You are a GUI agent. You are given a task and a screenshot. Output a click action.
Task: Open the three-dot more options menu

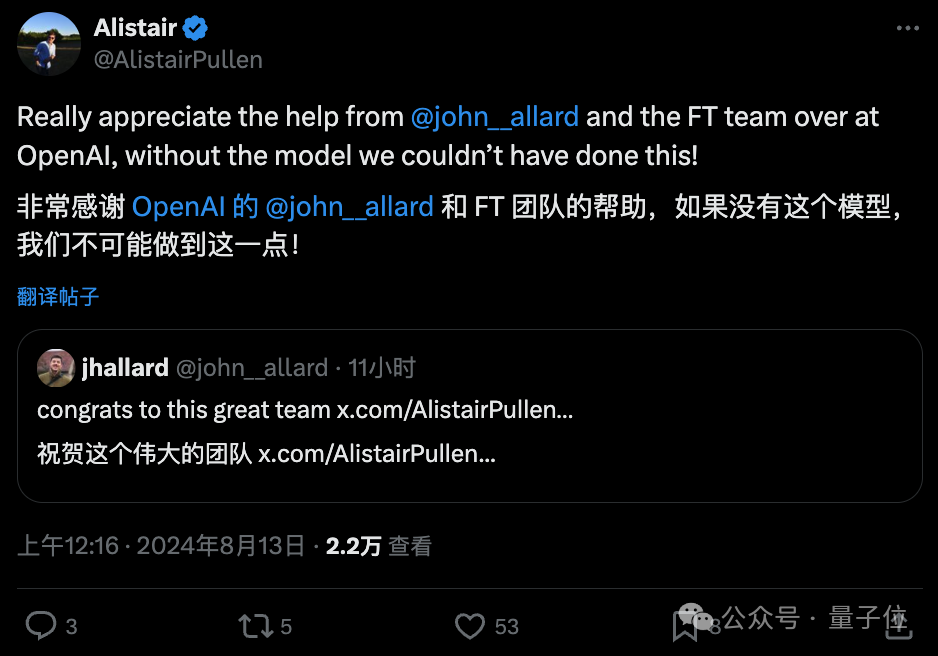907,29
